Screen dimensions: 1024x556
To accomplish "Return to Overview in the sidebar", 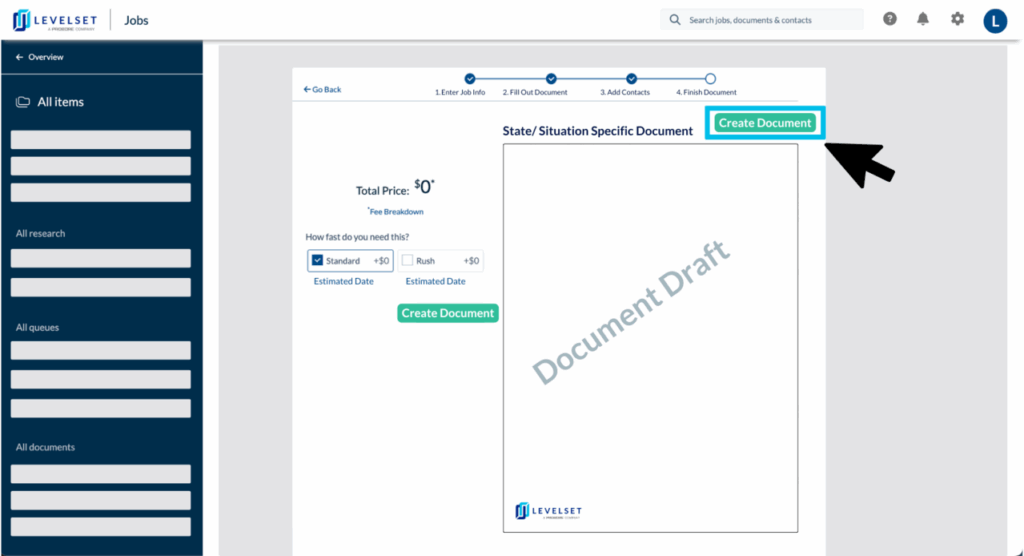I will click(x=40, y=57).
